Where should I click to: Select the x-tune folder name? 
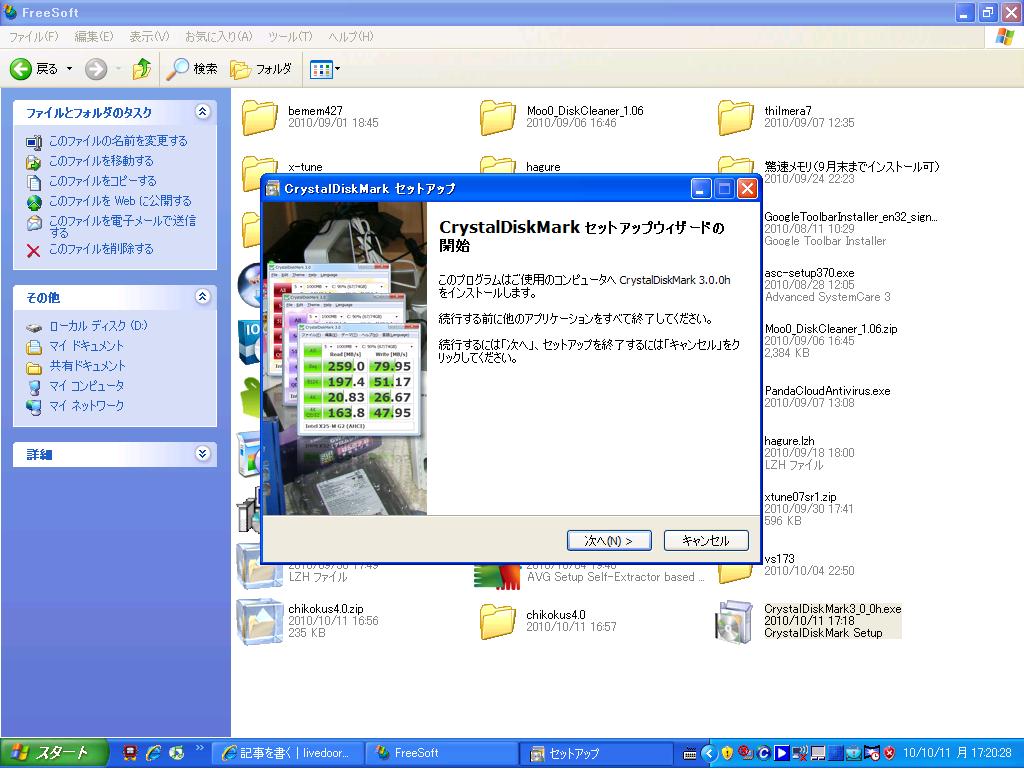[x=305, y=167]
